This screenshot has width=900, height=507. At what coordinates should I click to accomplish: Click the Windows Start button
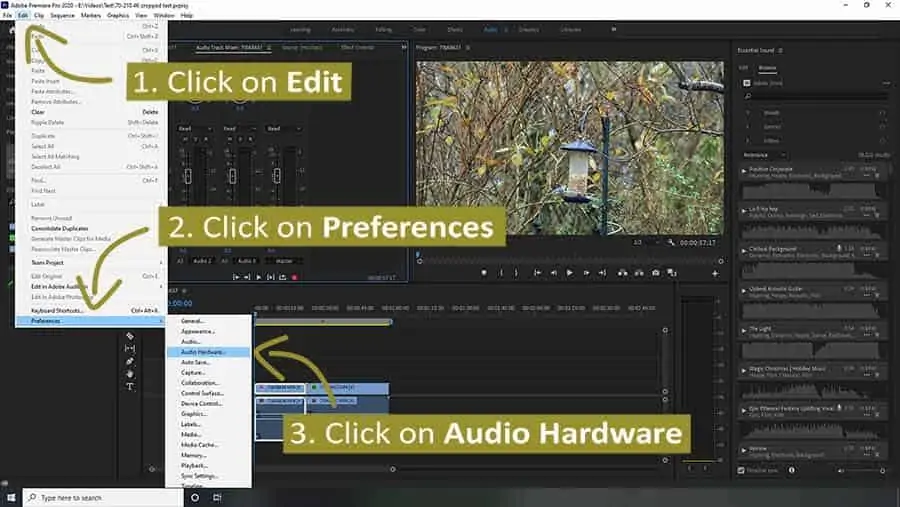(11, 497)
